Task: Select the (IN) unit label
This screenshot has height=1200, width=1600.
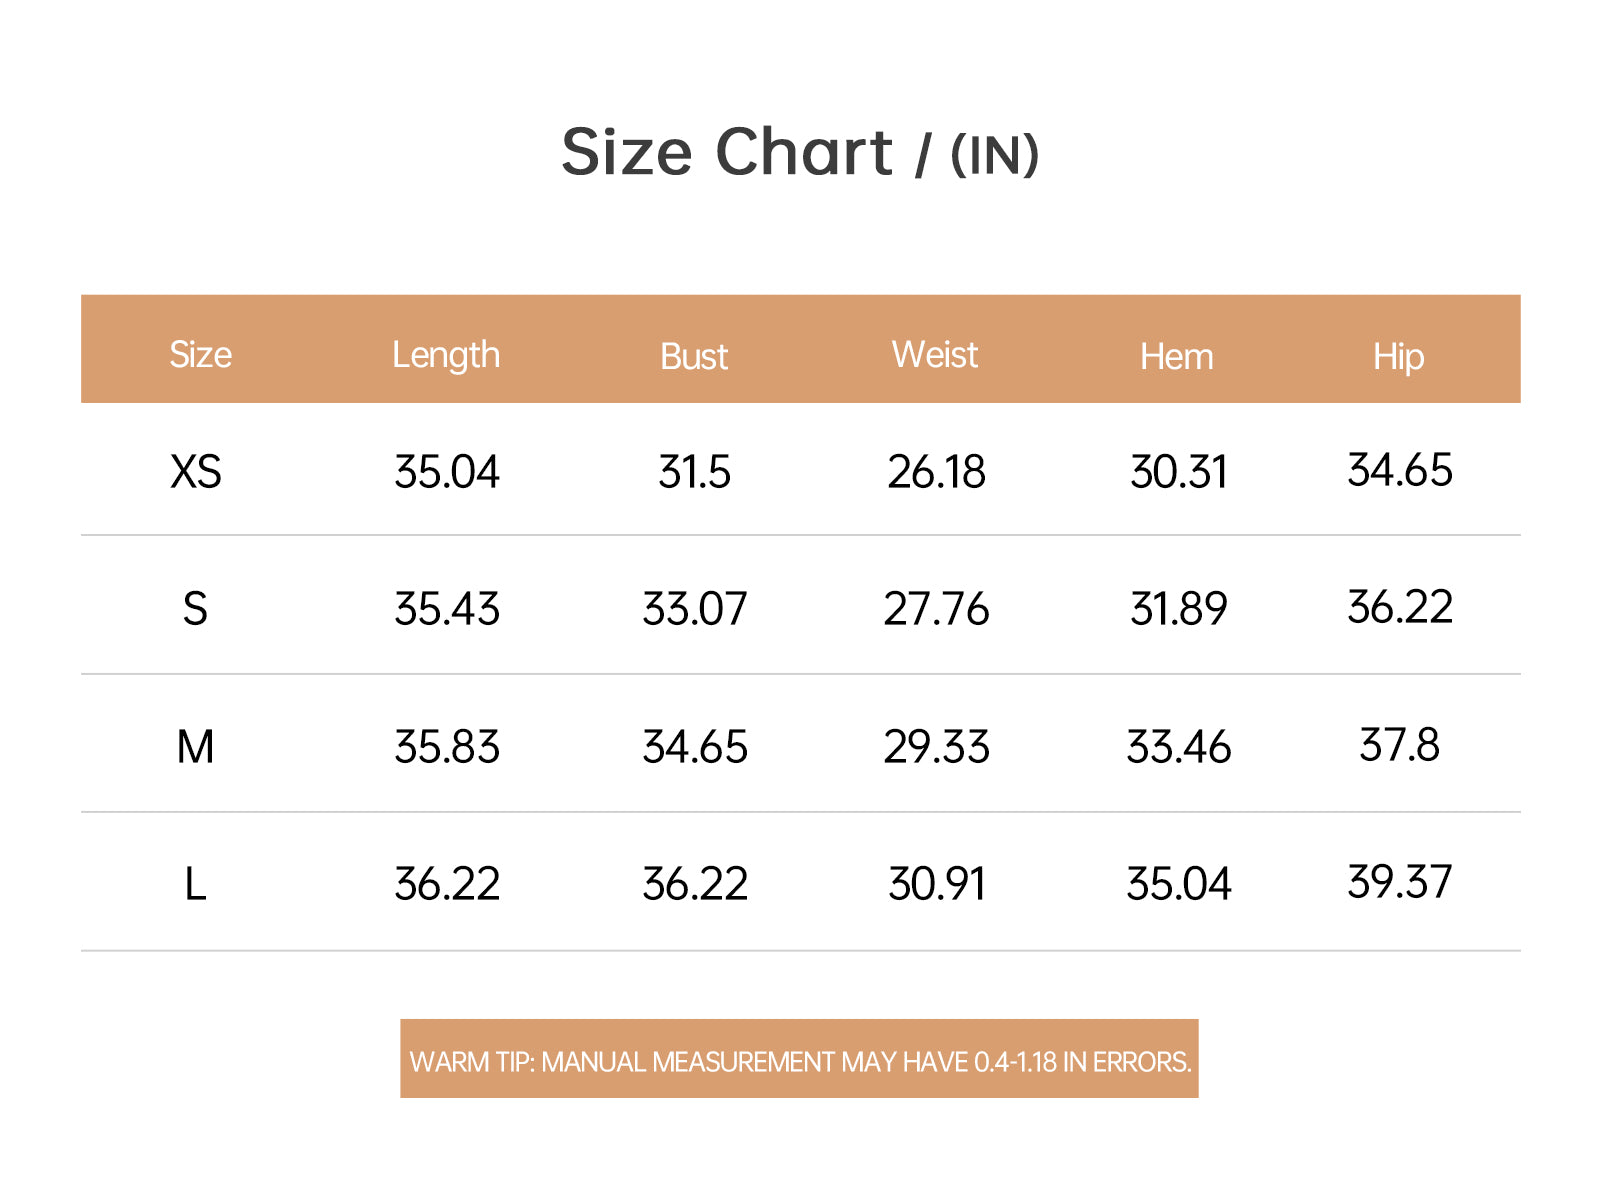Action: [994, 156]
